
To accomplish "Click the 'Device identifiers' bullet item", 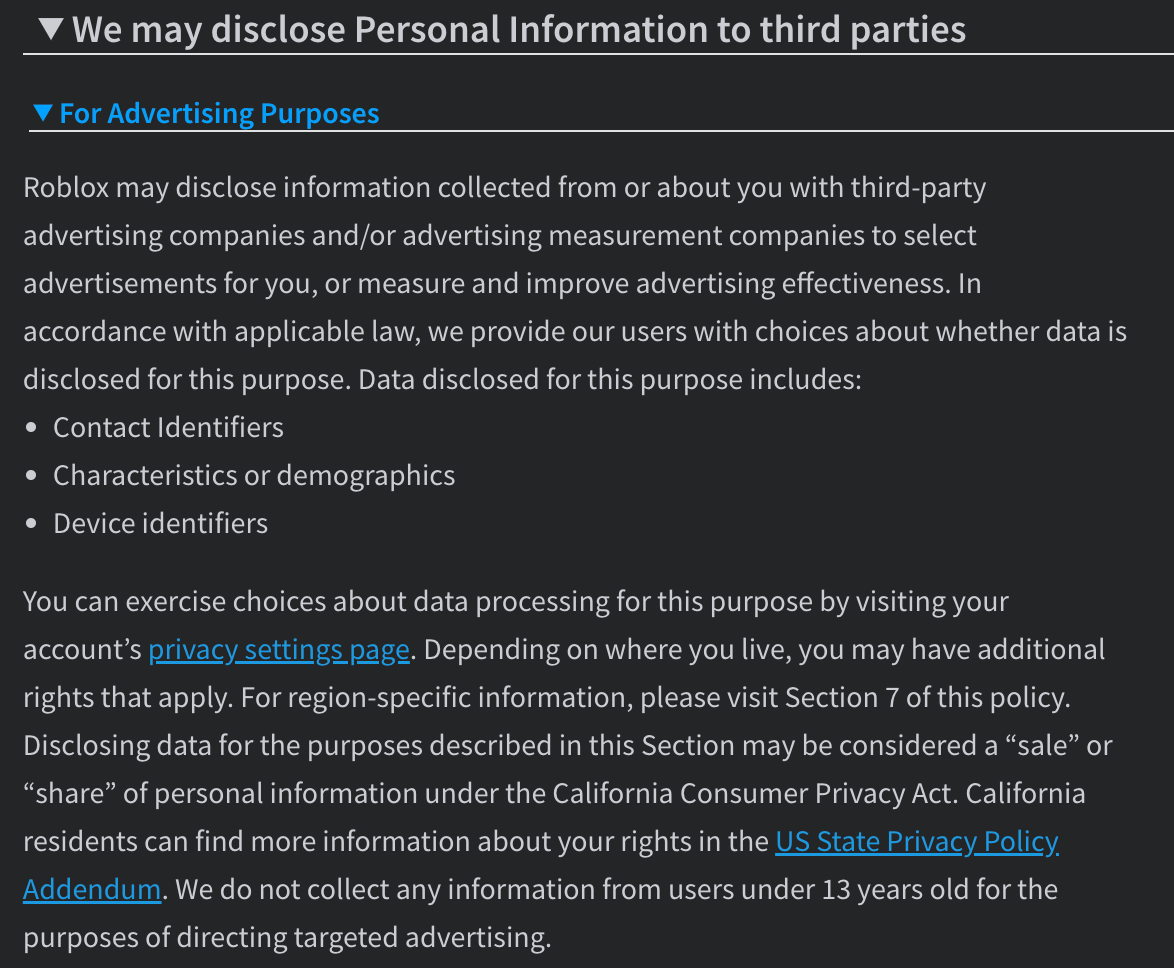I will 160,523.
